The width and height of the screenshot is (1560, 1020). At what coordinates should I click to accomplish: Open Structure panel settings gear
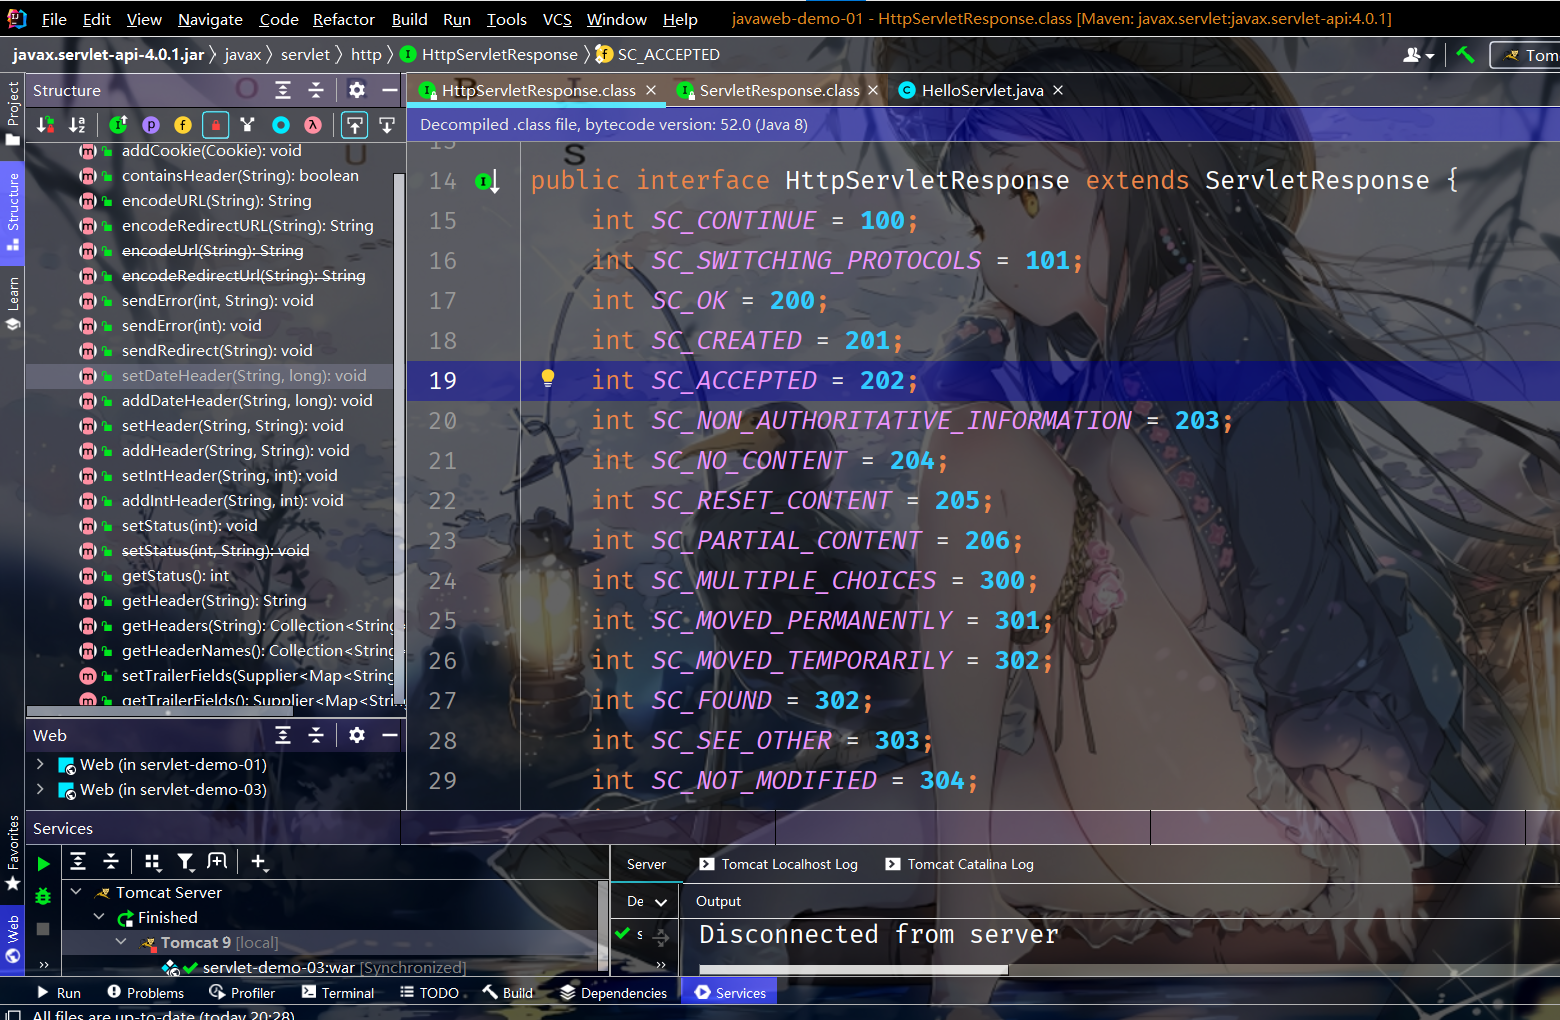[x=357, y=90]
